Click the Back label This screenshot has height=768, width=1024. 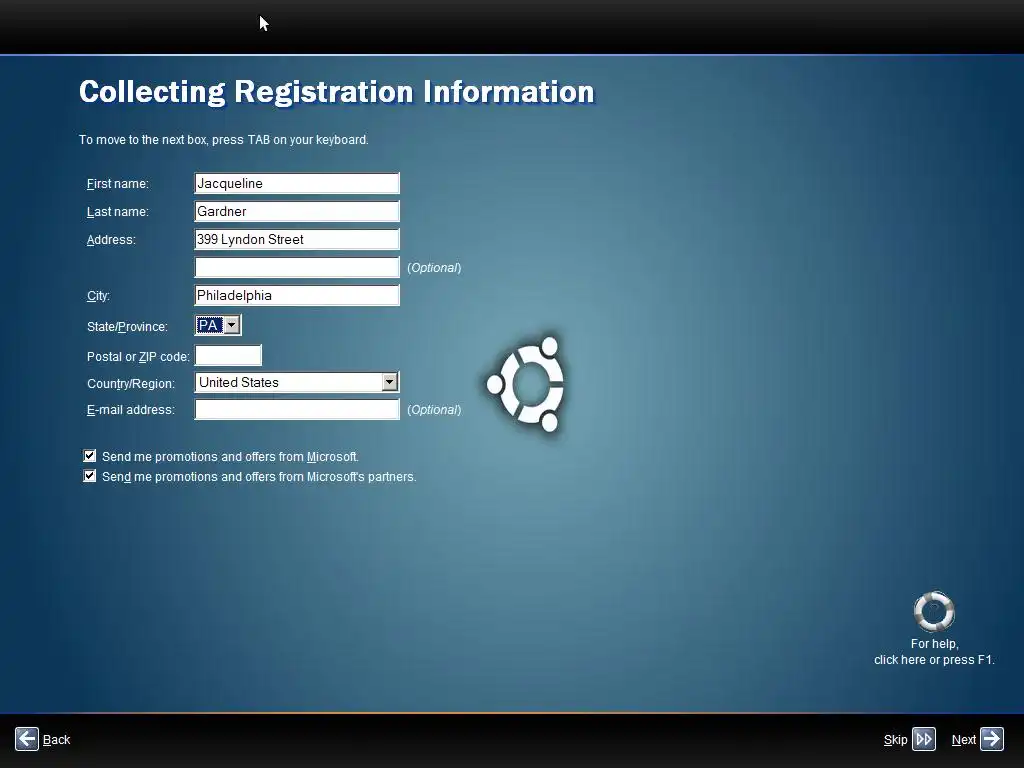click(x=56, y=739)
